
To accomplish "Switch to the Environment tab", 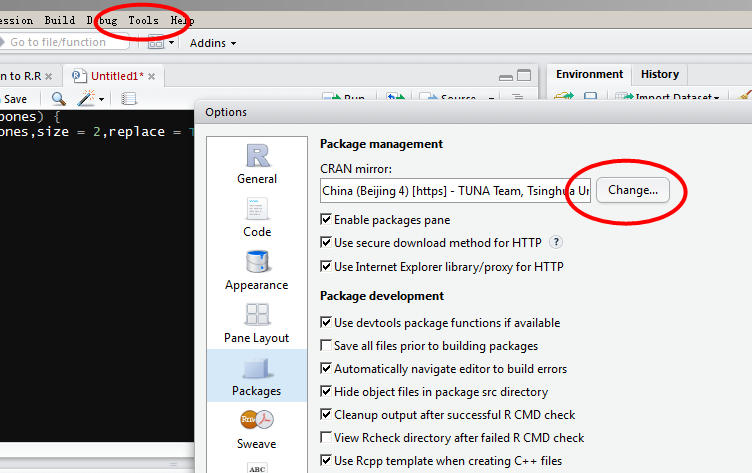I will [x=589, y=74].
